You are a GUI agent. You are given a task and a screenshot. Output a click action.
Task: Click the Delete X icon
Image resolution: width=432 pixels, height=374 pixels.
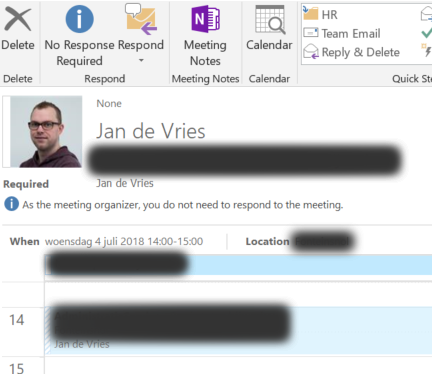click(18, 19)
